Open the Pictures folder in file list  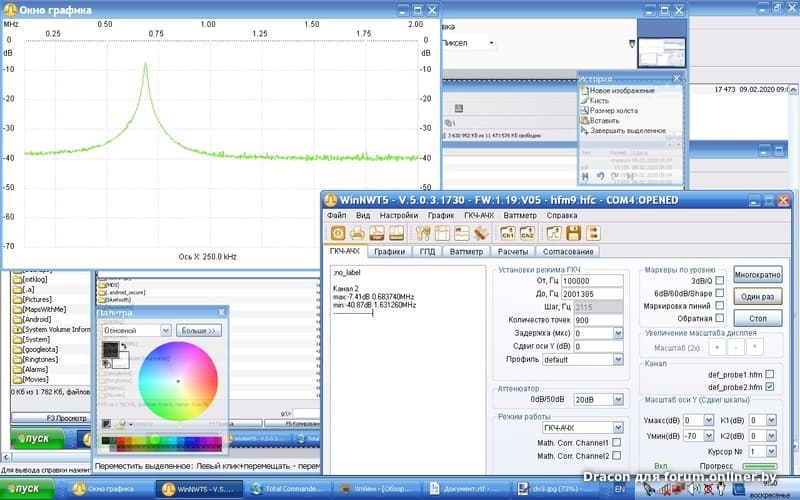[38, 299]
